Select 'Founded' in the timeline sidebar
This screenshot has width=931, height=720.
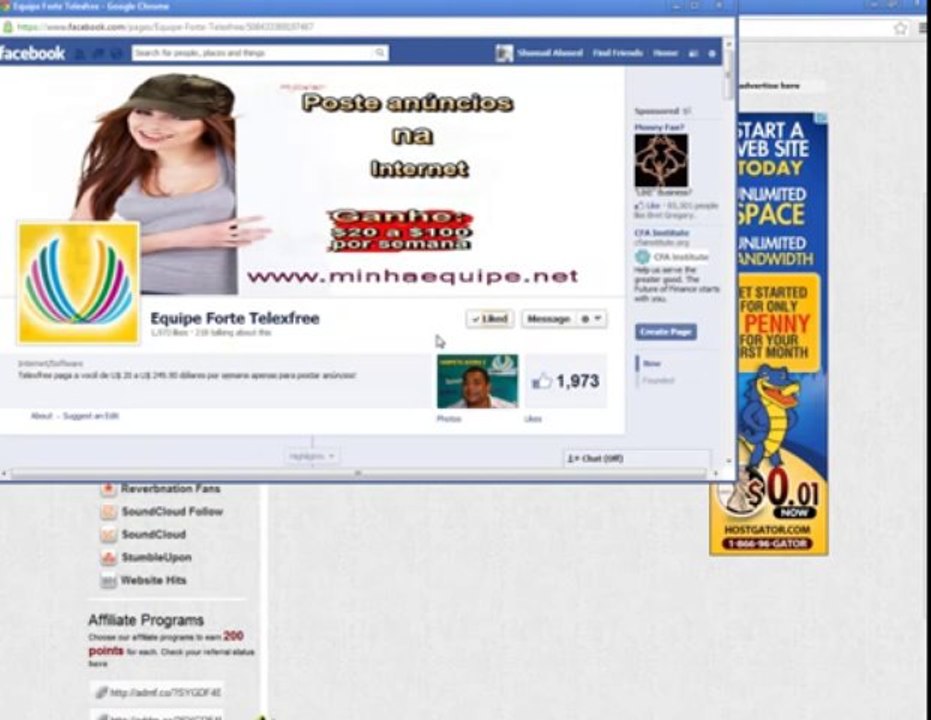click(x=658, y=380)
